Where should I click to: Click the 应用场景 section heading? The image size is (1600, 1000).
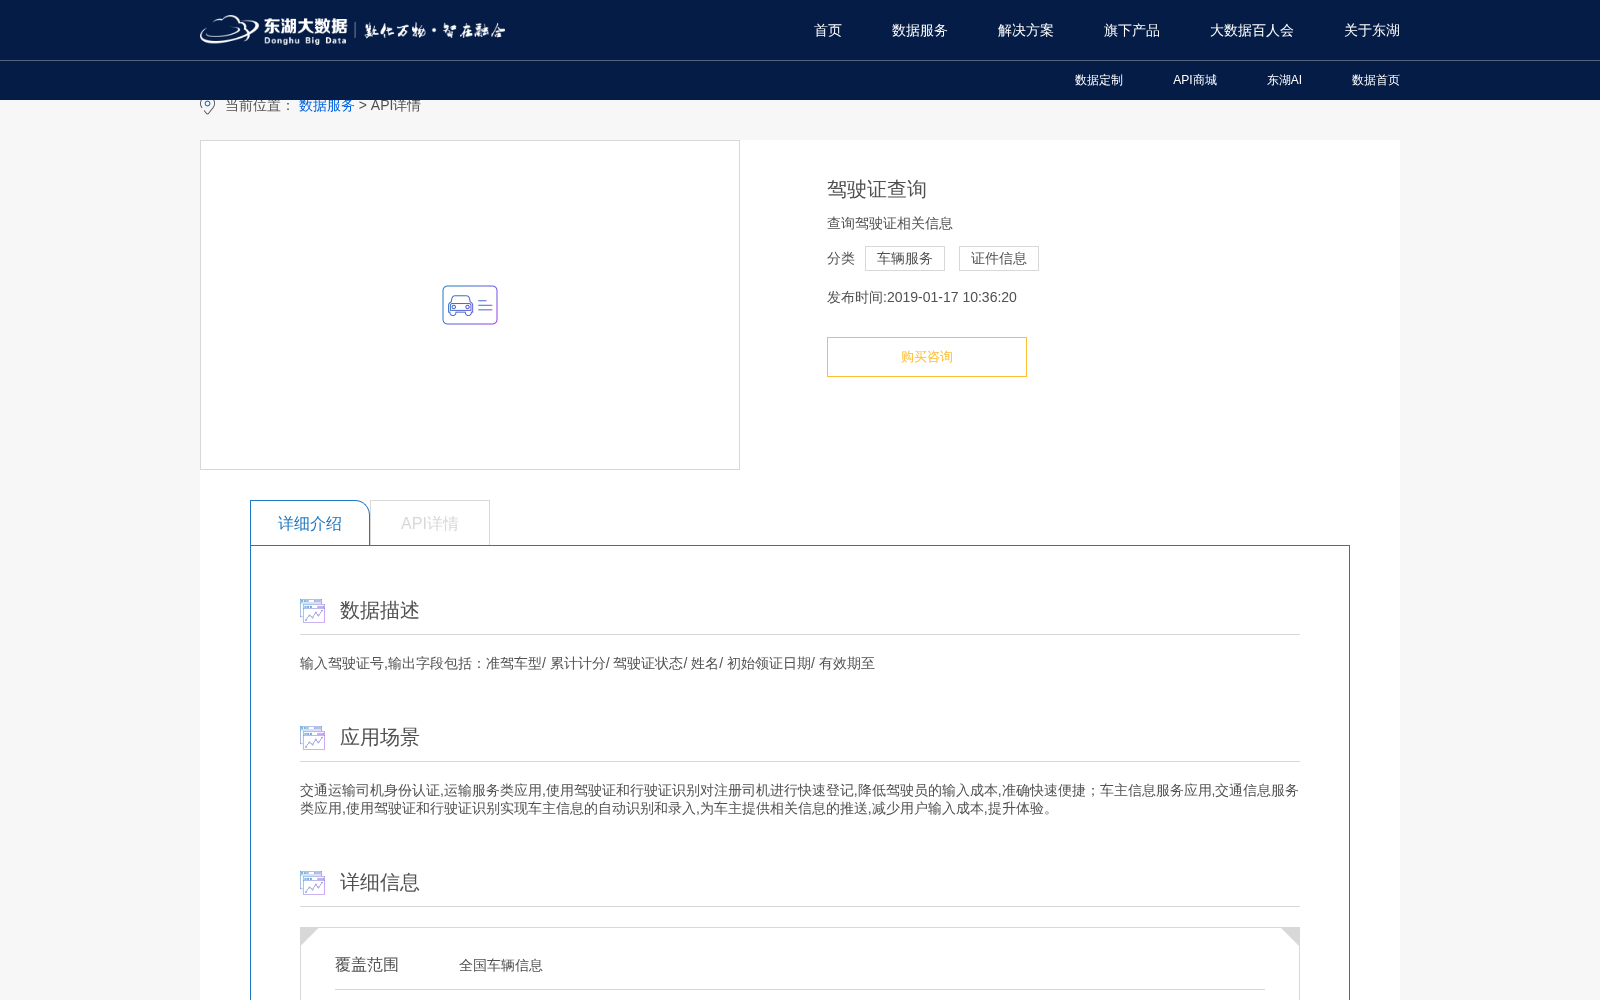380,737
